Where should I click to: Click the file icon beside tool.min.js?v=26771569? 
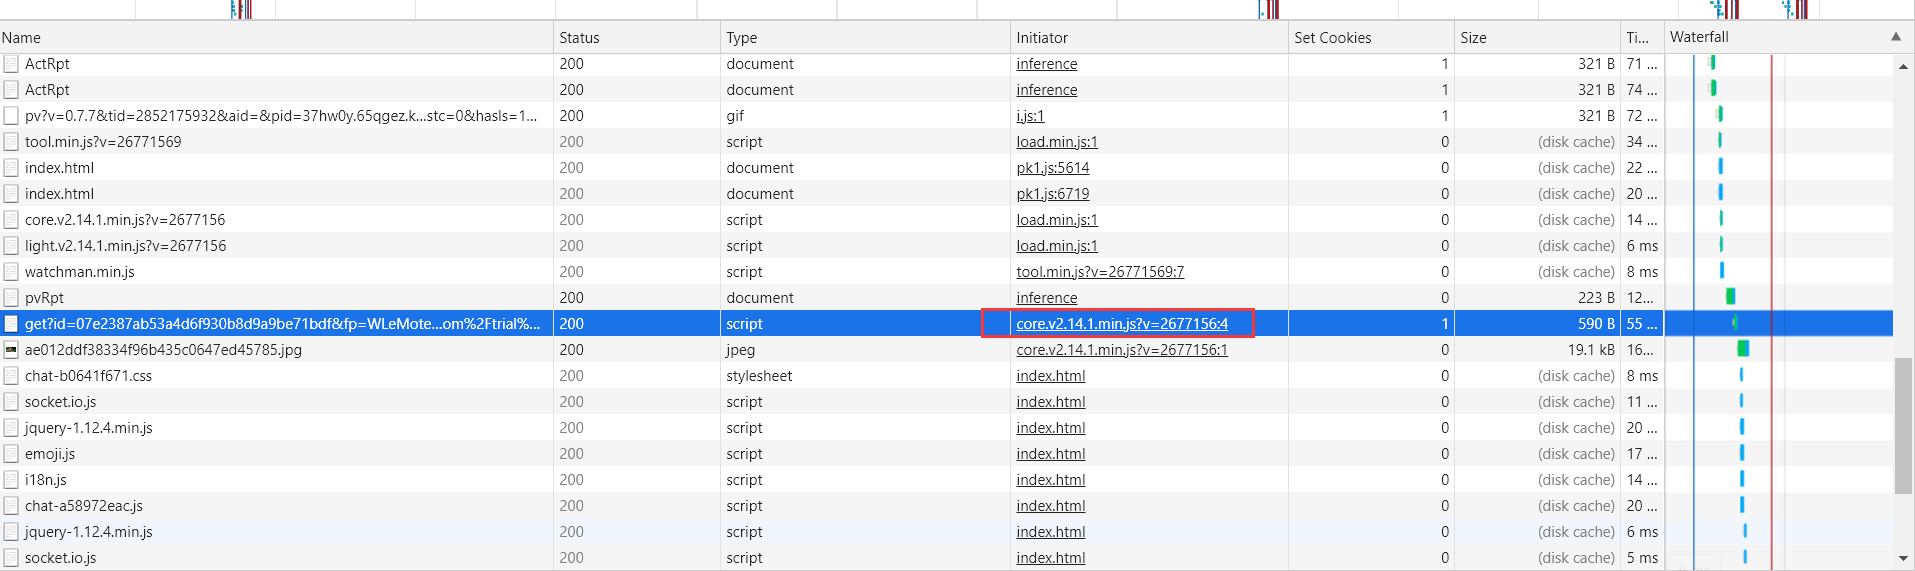pos(11,142)
